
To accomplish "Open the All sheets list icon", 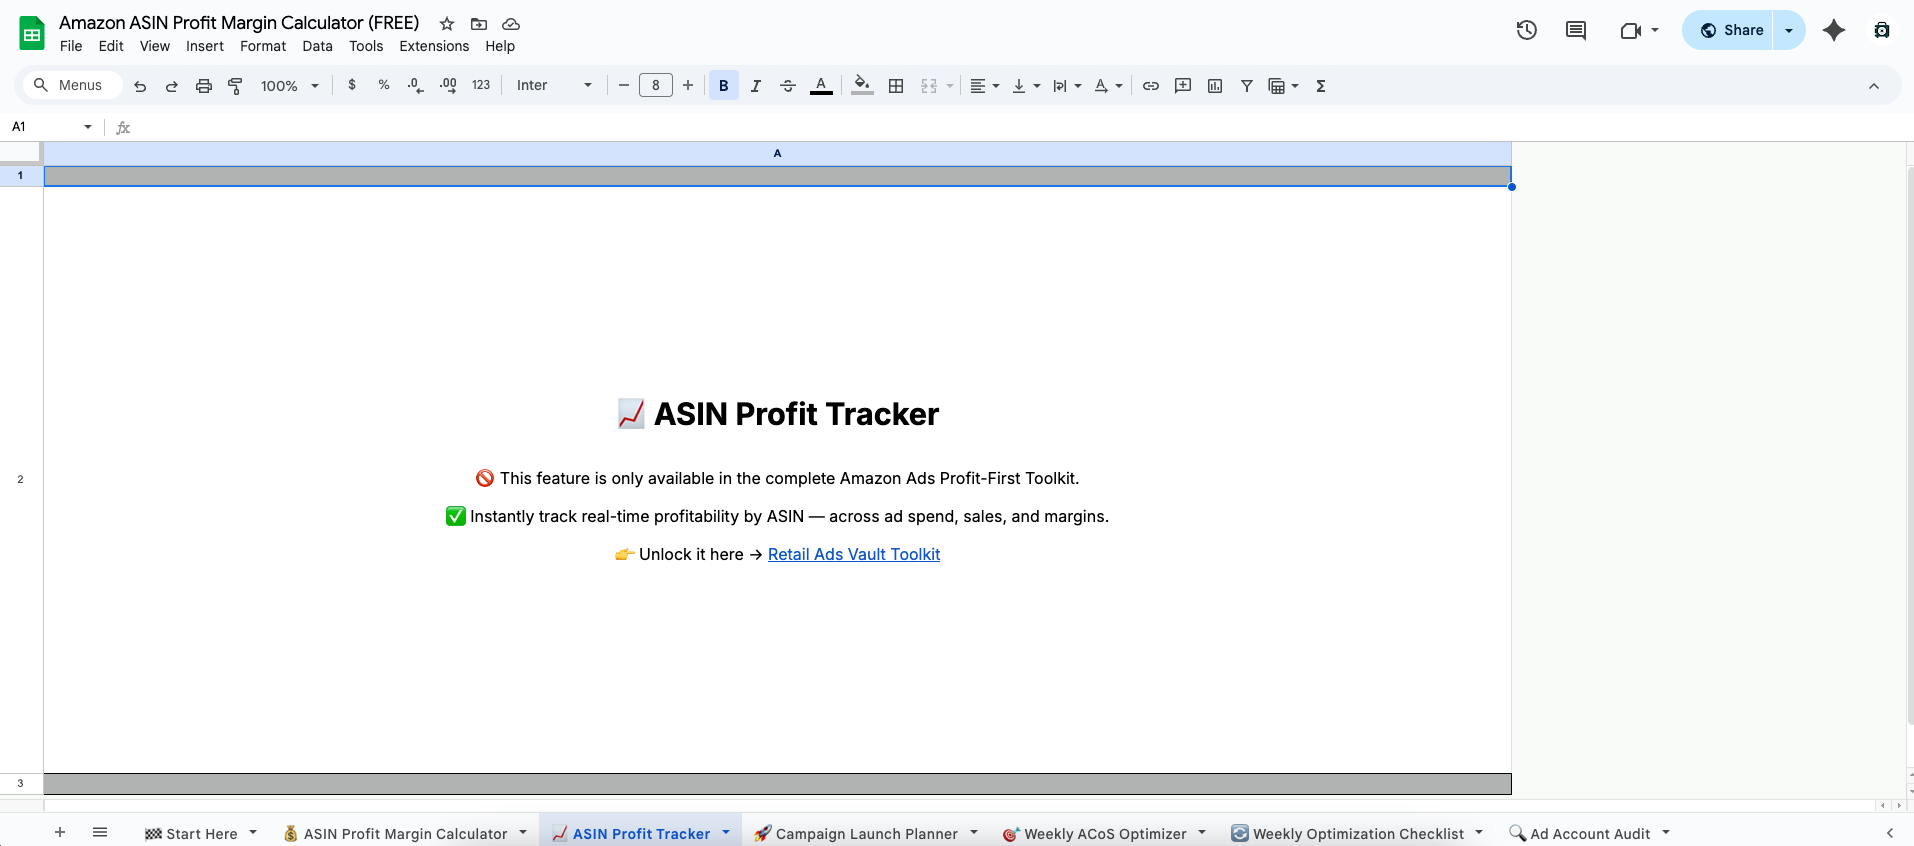I will click(100, 832).
